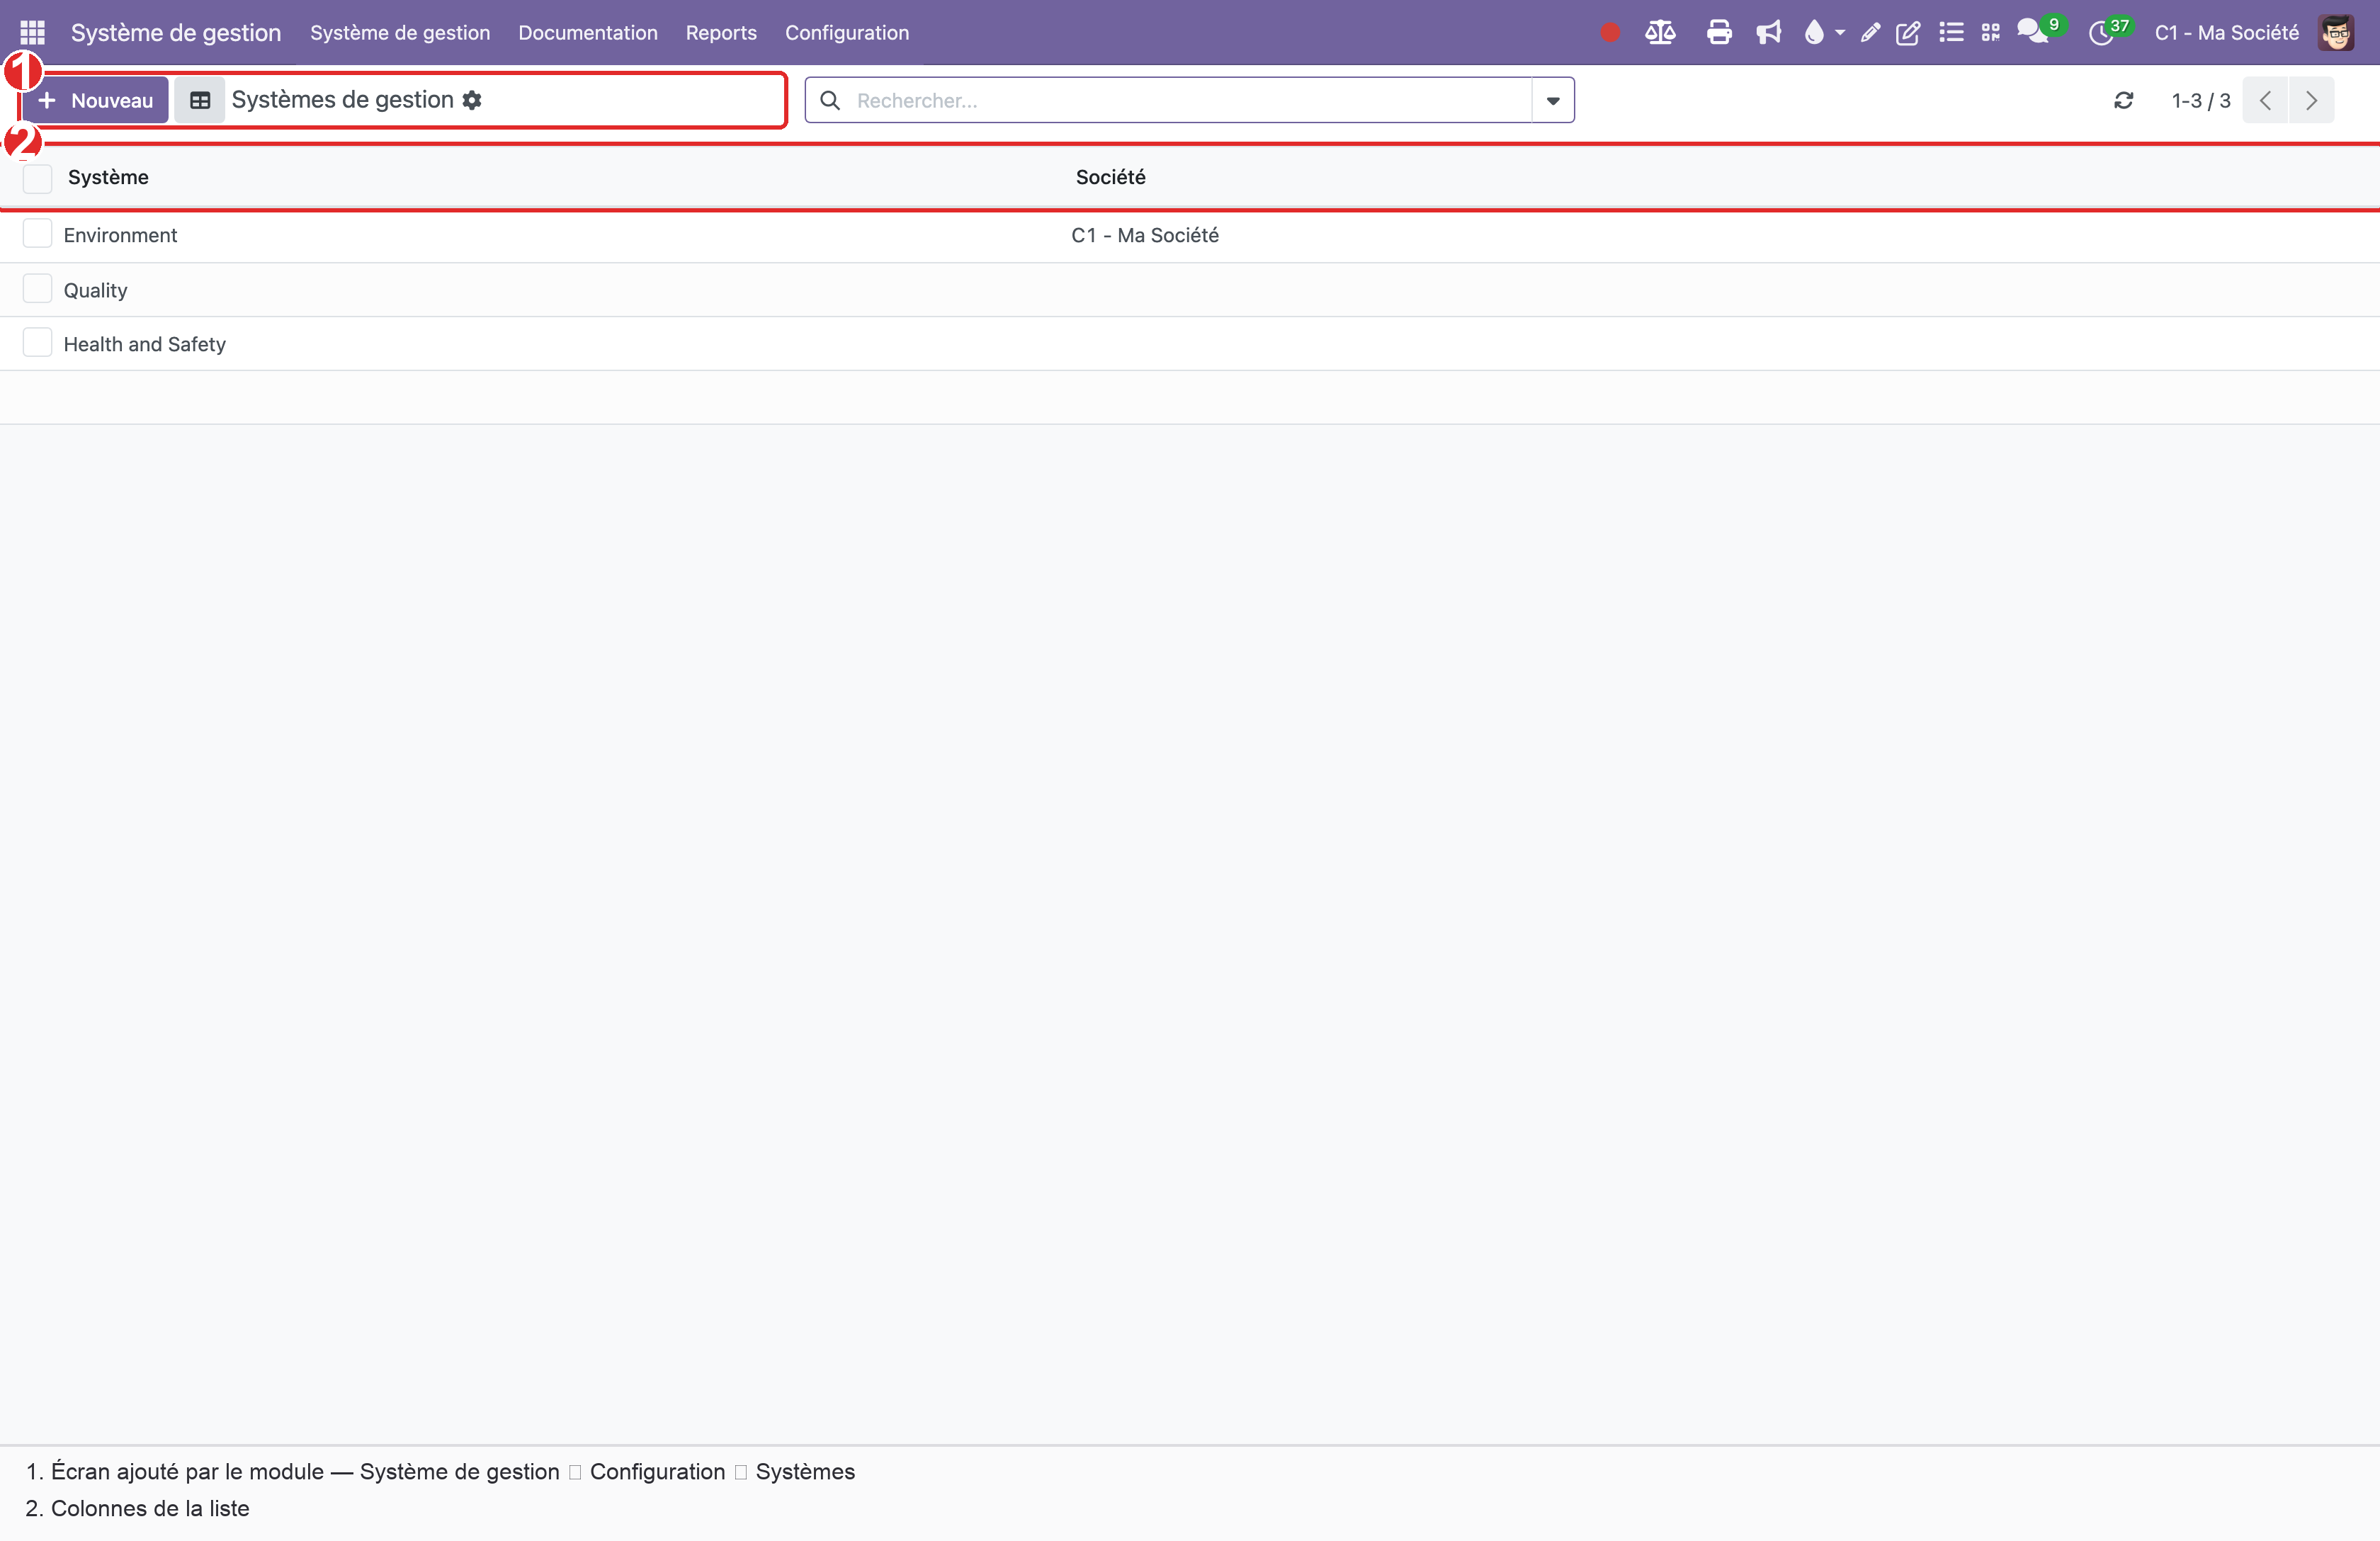Open the C1 - Ma Société company switcher
Screen dimensions: 2380x1541
coord(2226,33)
